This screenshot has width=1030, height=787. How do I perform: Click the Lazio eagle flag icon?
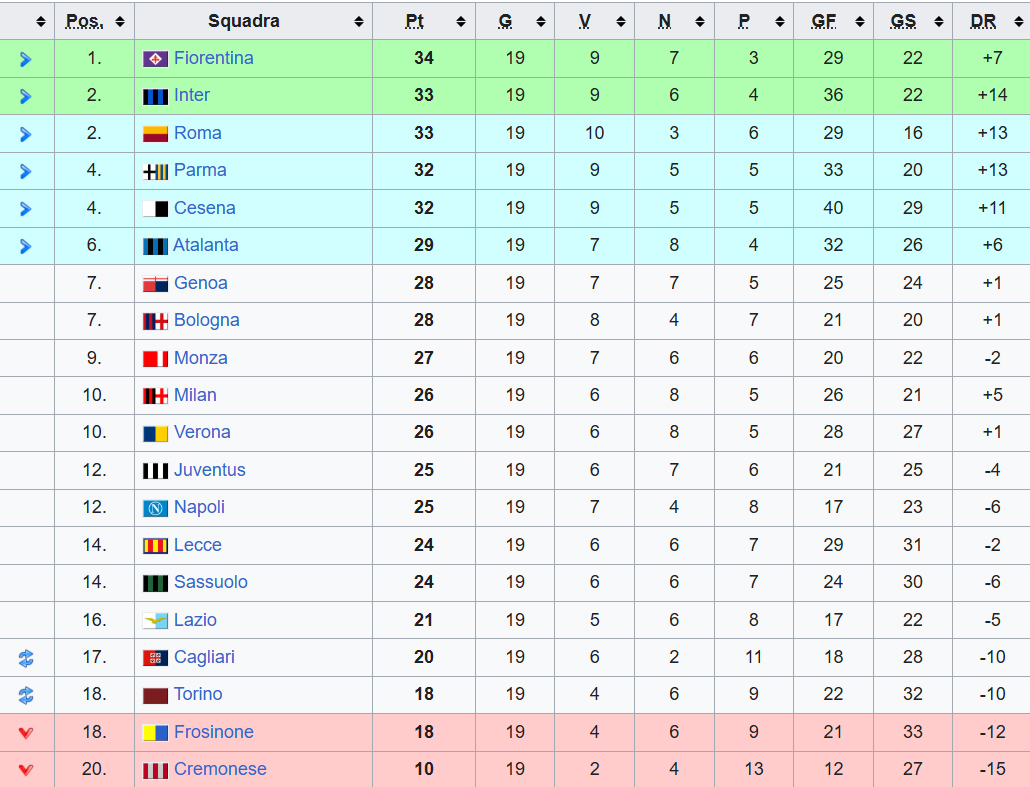155,621
